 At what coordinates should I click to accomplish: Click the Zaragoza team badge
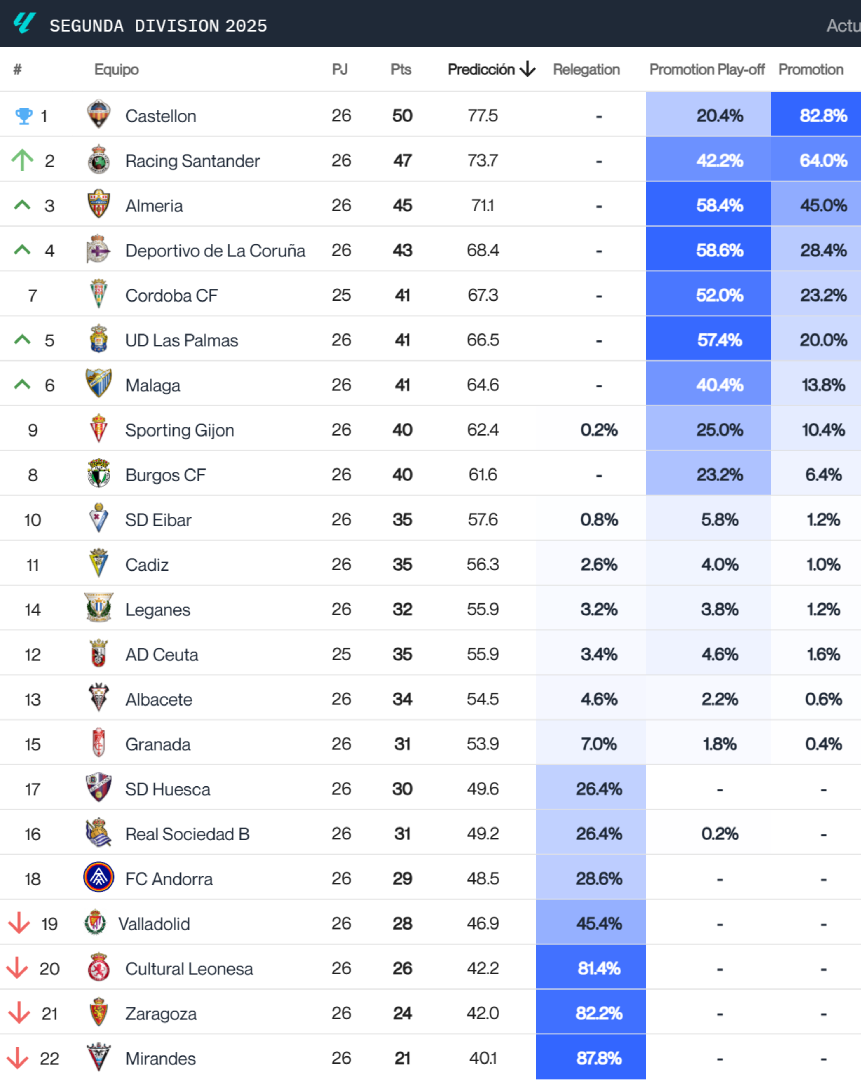tap(97, 1012)
